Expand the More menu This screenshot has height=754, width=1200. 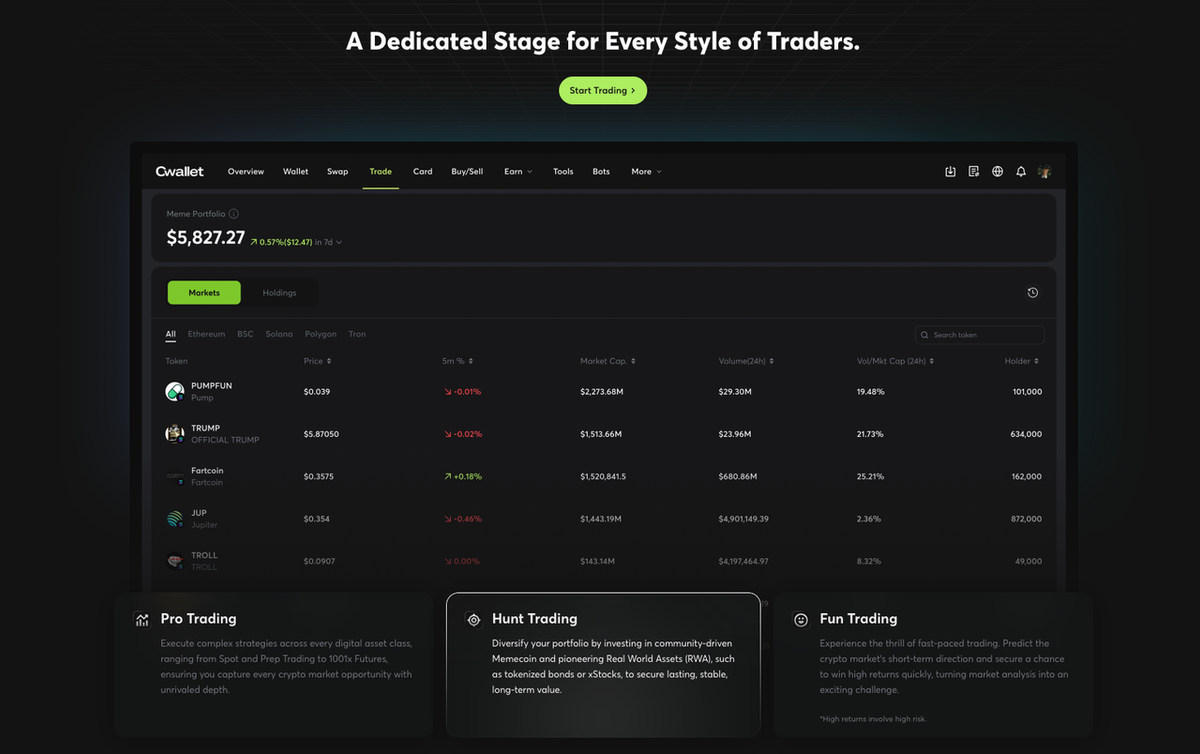646,172
